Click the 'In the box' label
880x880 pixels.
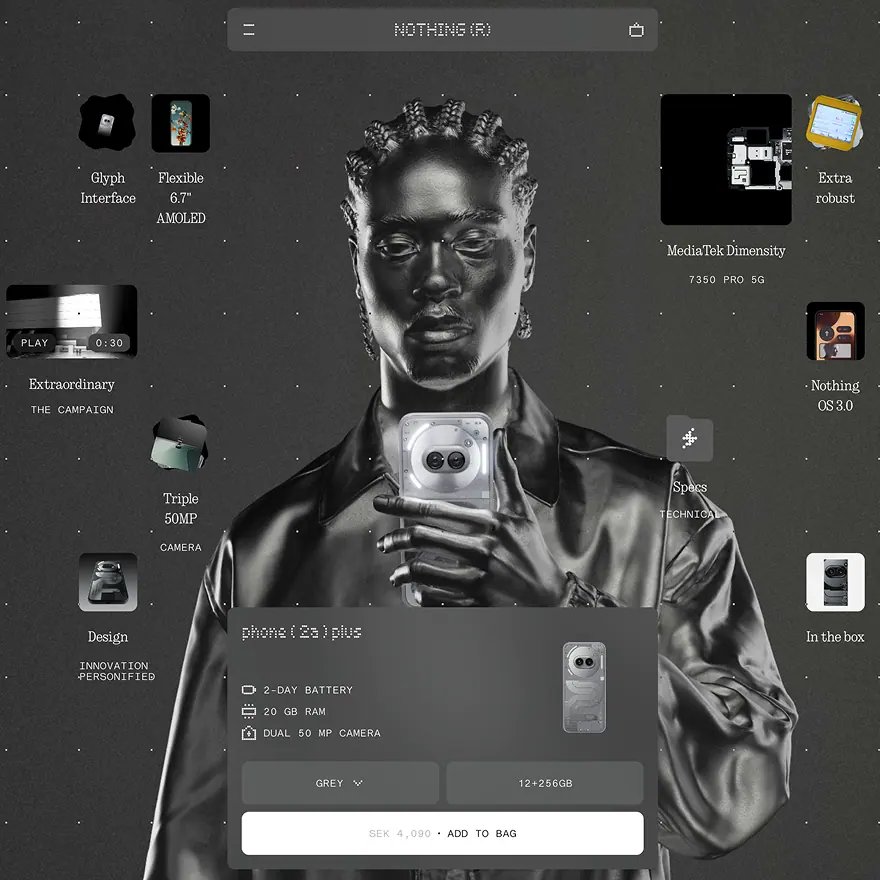coord(835,637)
